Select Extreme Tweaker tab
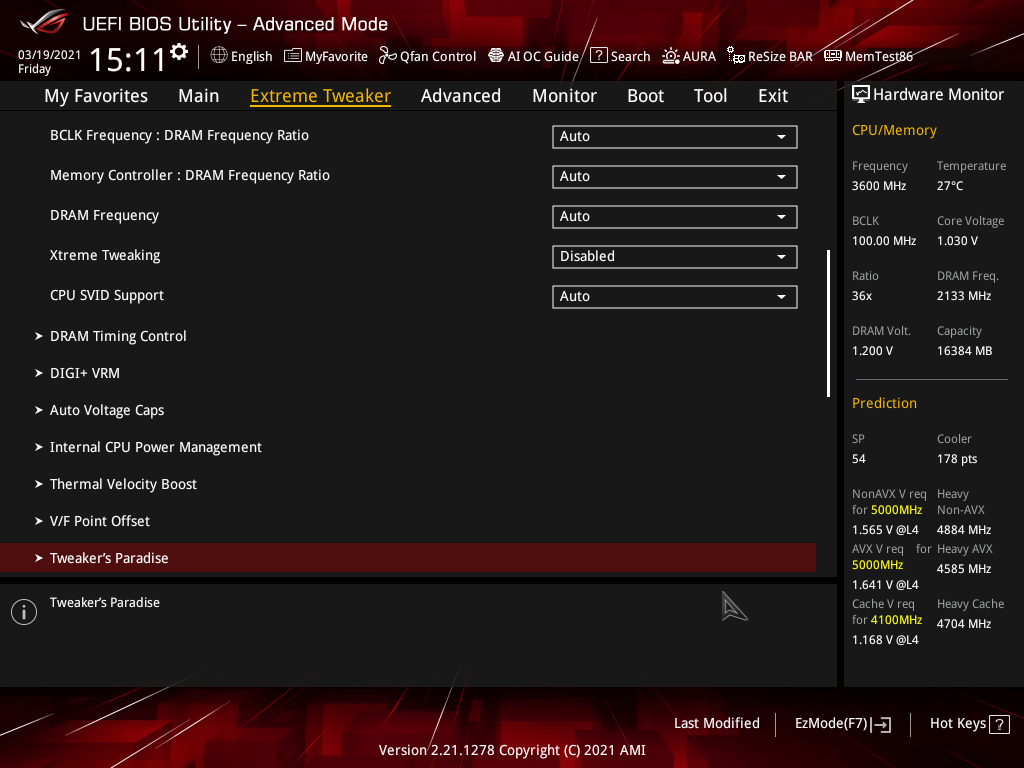 [x=321, y=96]
